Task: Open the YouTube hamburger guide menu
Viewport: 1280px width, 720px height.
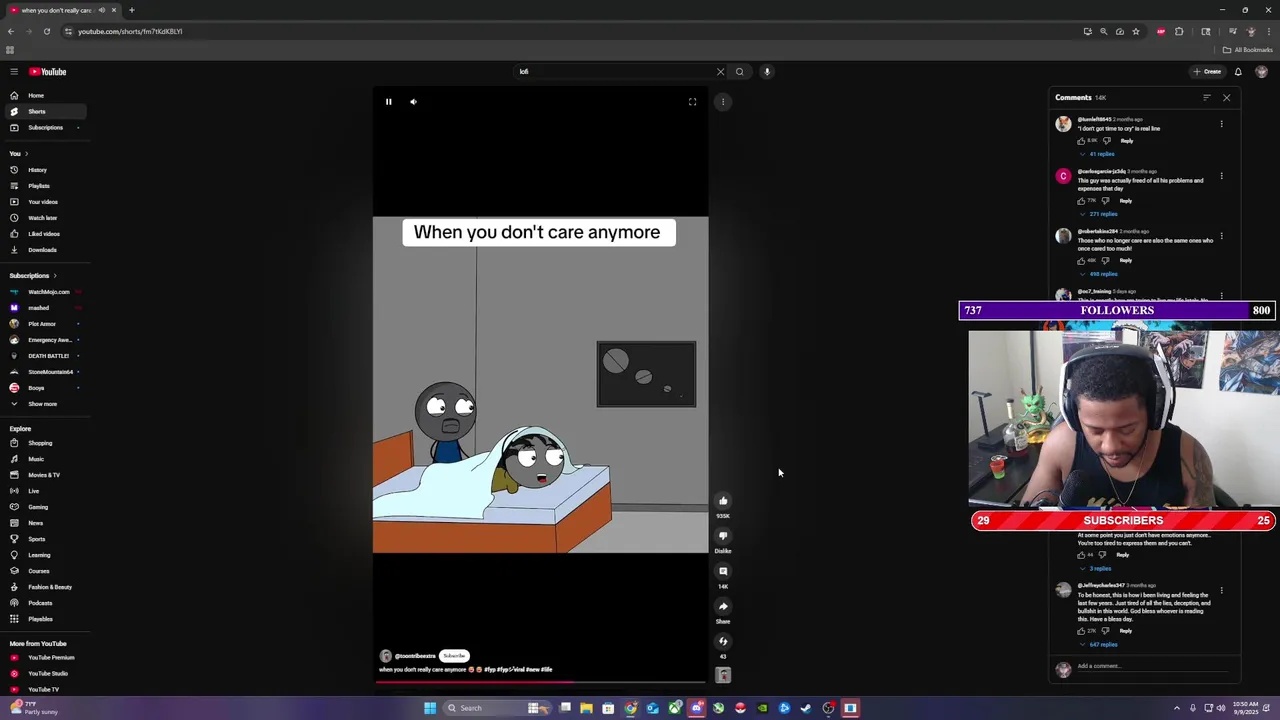Action: pyautogui.click(x=14, y=72)
